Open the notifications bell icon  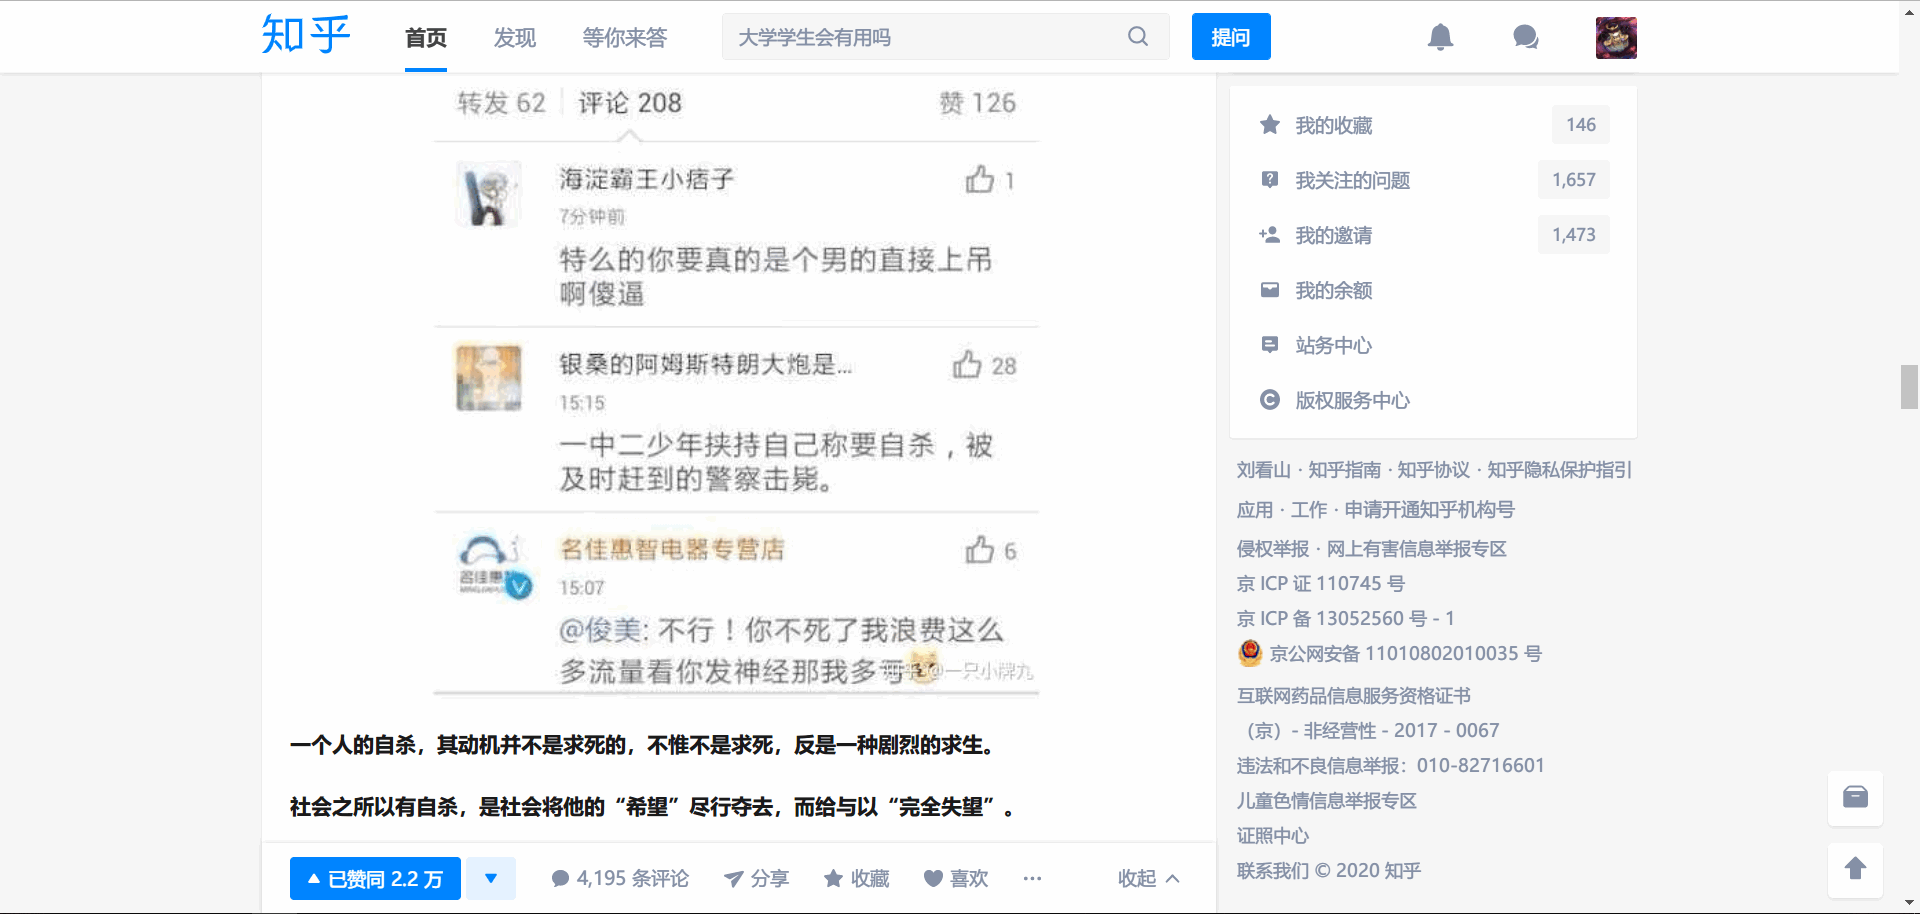(1440, 37)
